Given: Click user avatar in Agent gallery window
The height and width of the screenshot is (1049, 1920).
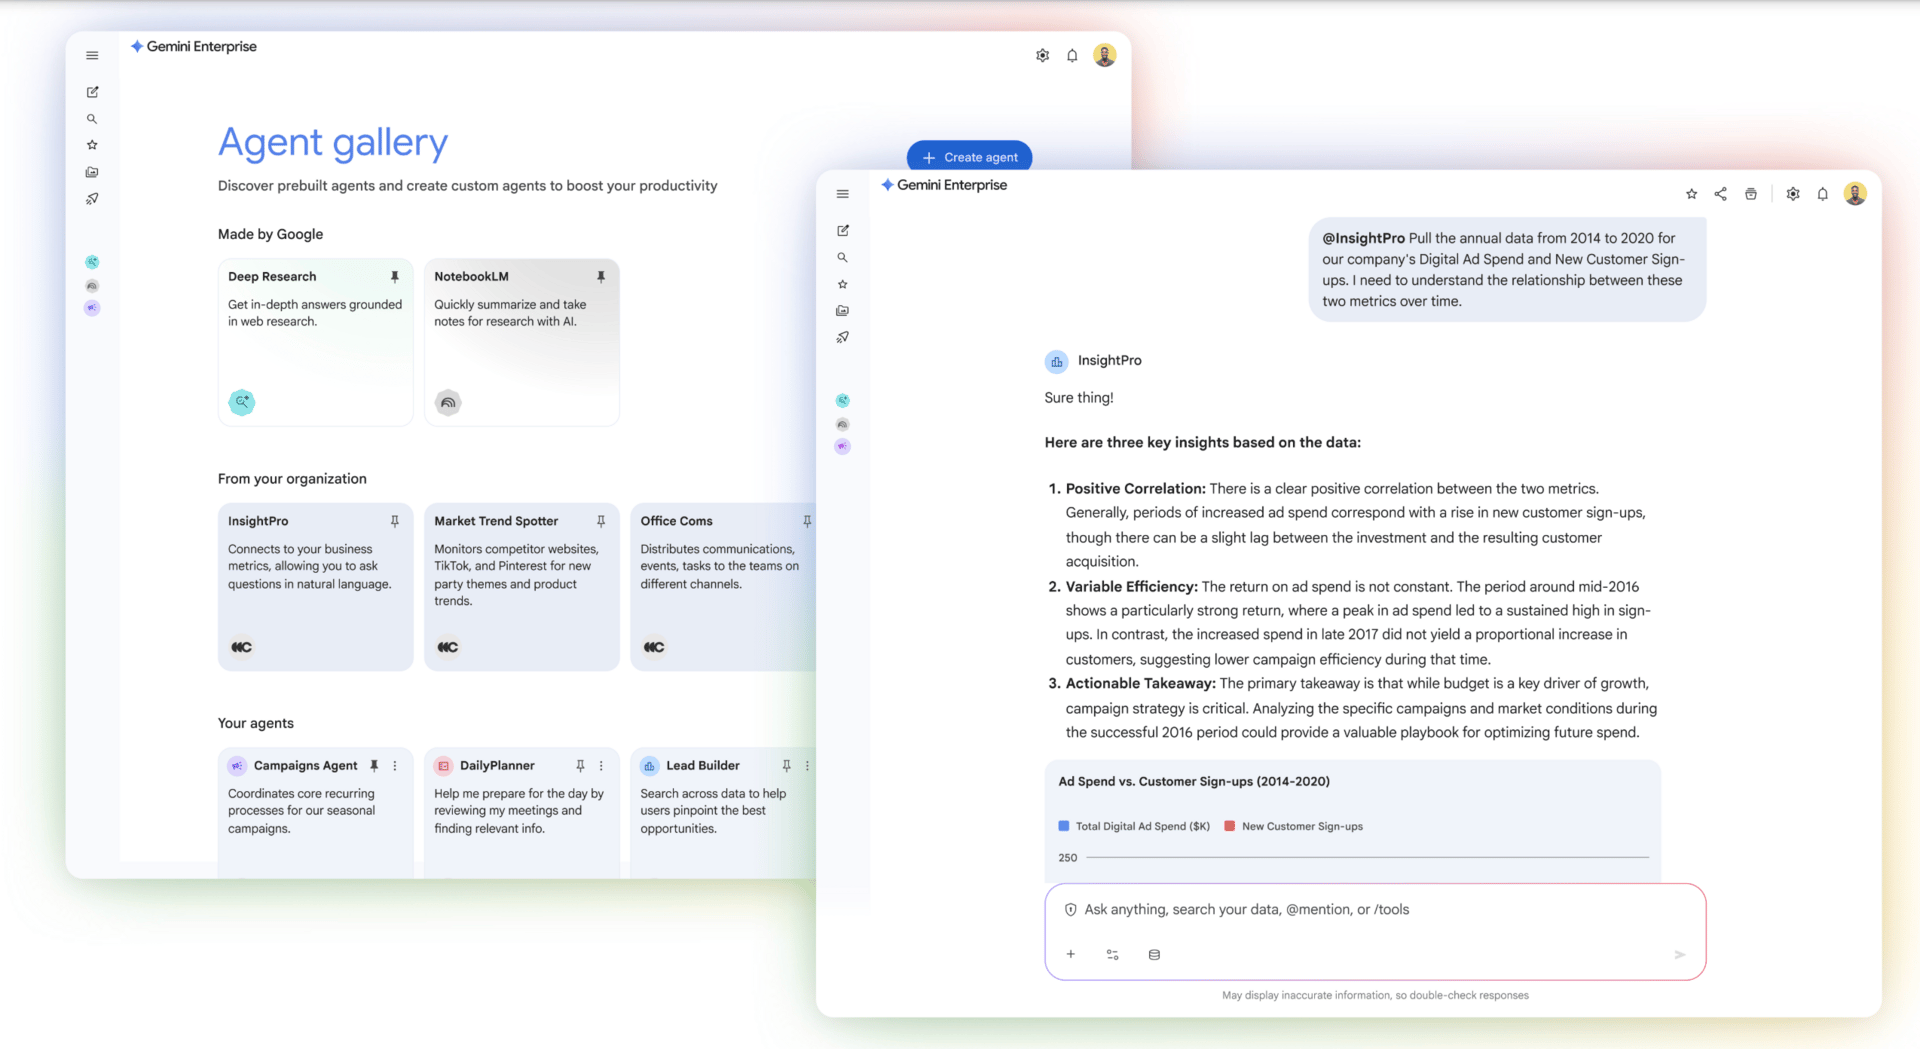Looking at the screenshot, I should [x=1105, y=55].
